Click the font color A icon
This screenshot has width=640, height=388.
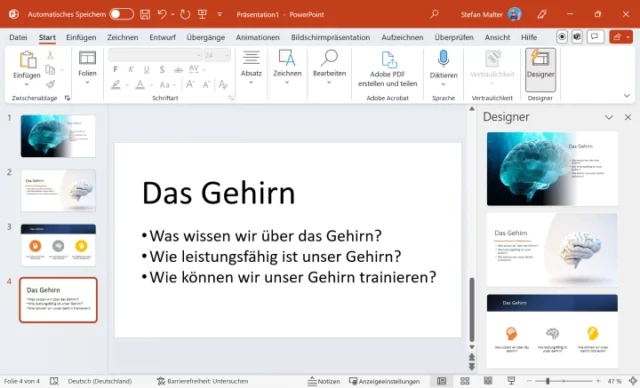click(x=140, y=85)
